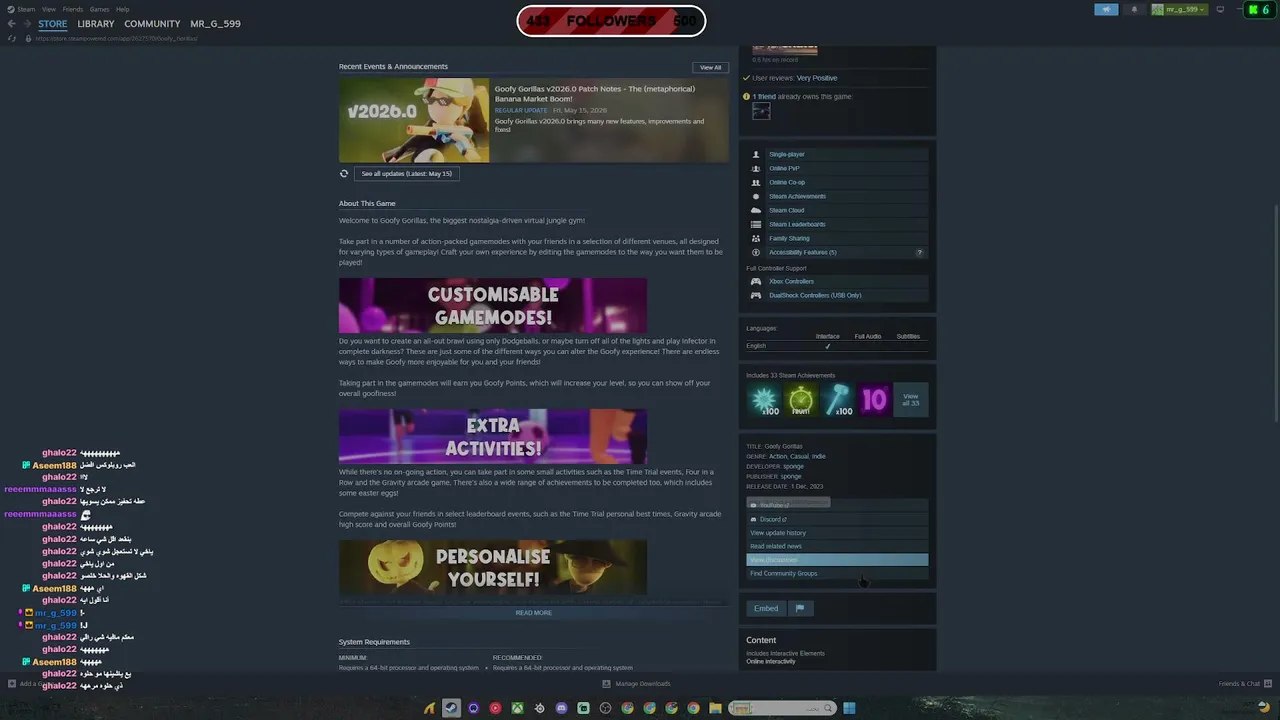The width and height of the screenshot is (1280, 720).
Task: Click the Embed button
Action: coord(766,608)
